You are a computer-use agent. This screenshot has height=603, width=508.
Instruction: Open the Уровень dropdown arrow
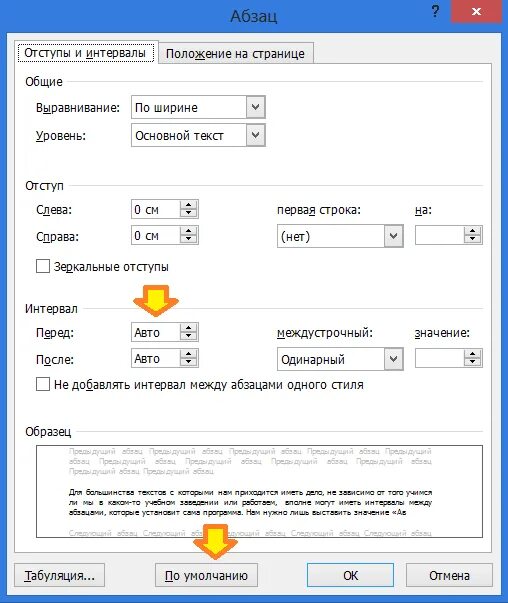pos(255,135)
